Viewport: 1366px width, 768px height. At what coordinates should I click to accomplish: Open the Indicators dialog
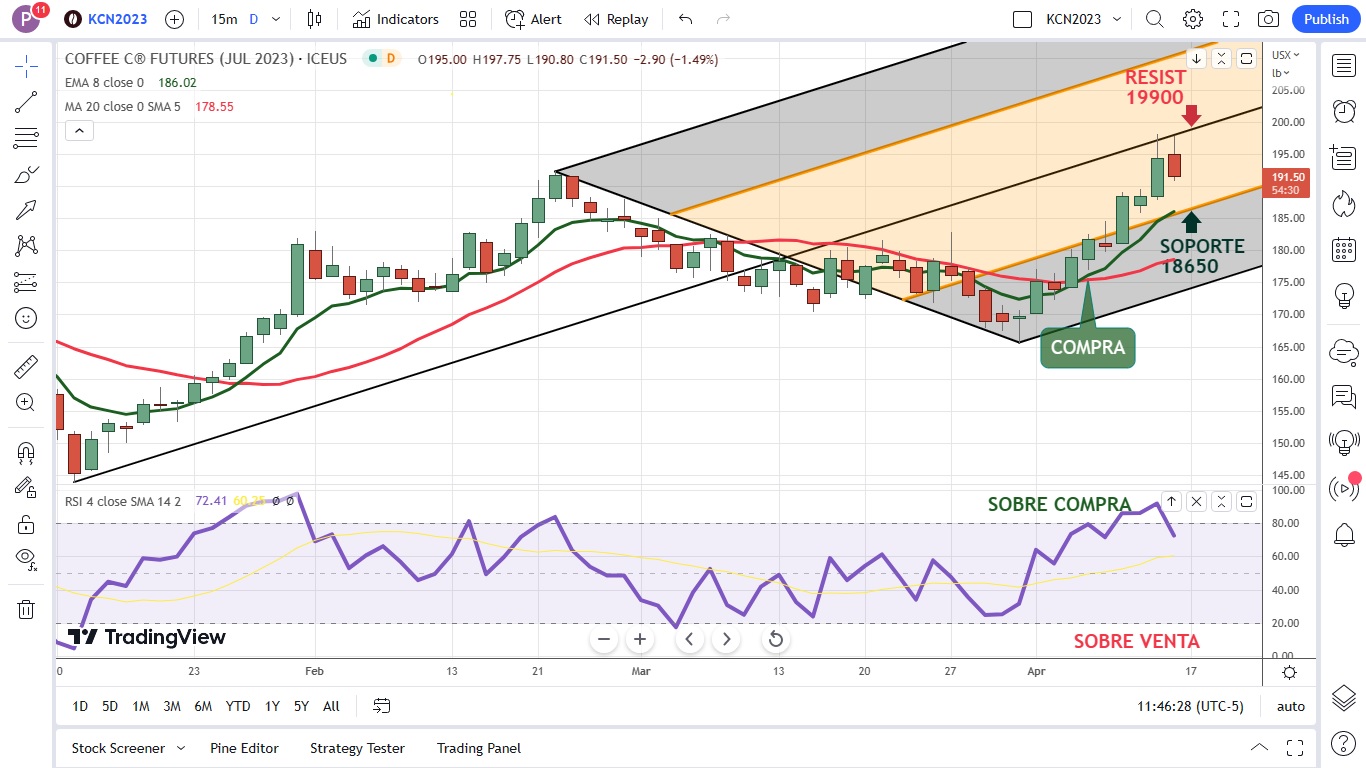[x=395, y=19]
